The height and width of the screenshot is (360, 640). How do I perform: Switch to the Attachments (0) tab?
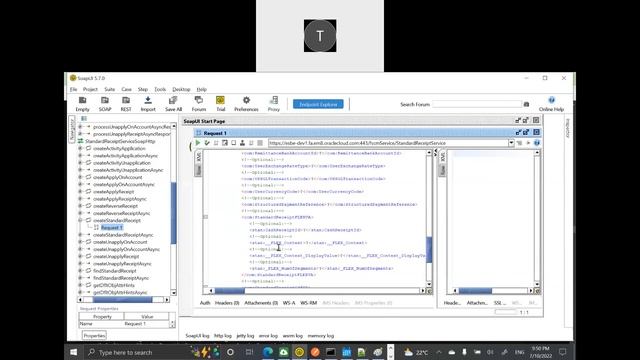[x=261, y=303]
